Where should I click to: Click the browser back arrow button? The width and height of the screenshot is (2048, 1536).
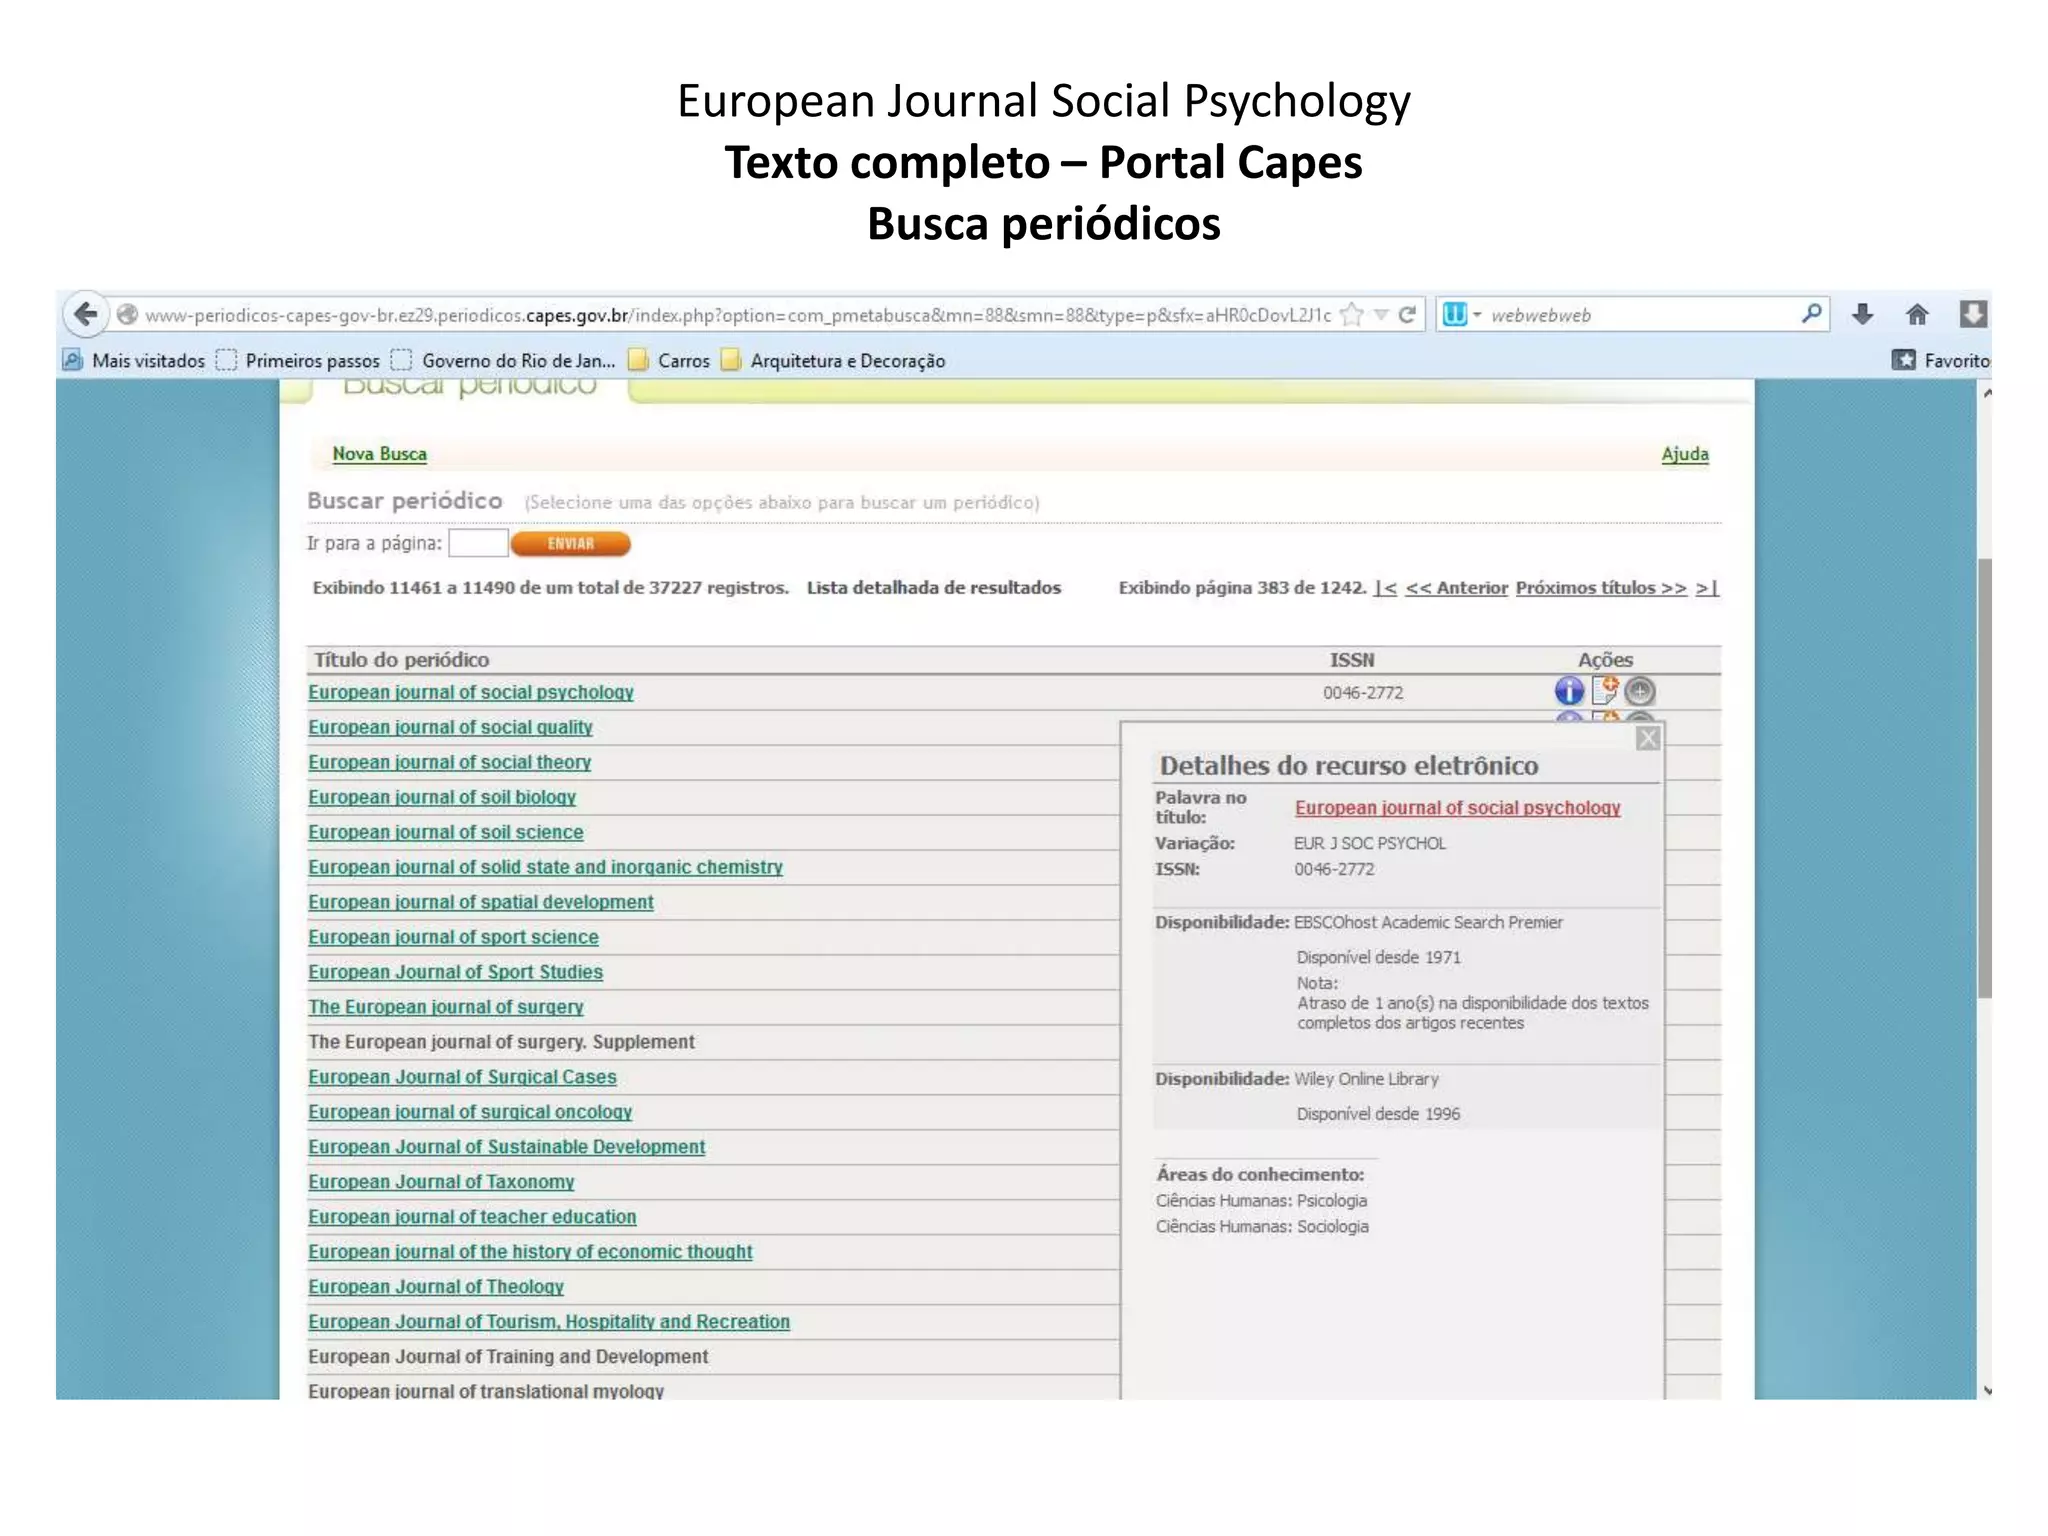pos(86,315)
